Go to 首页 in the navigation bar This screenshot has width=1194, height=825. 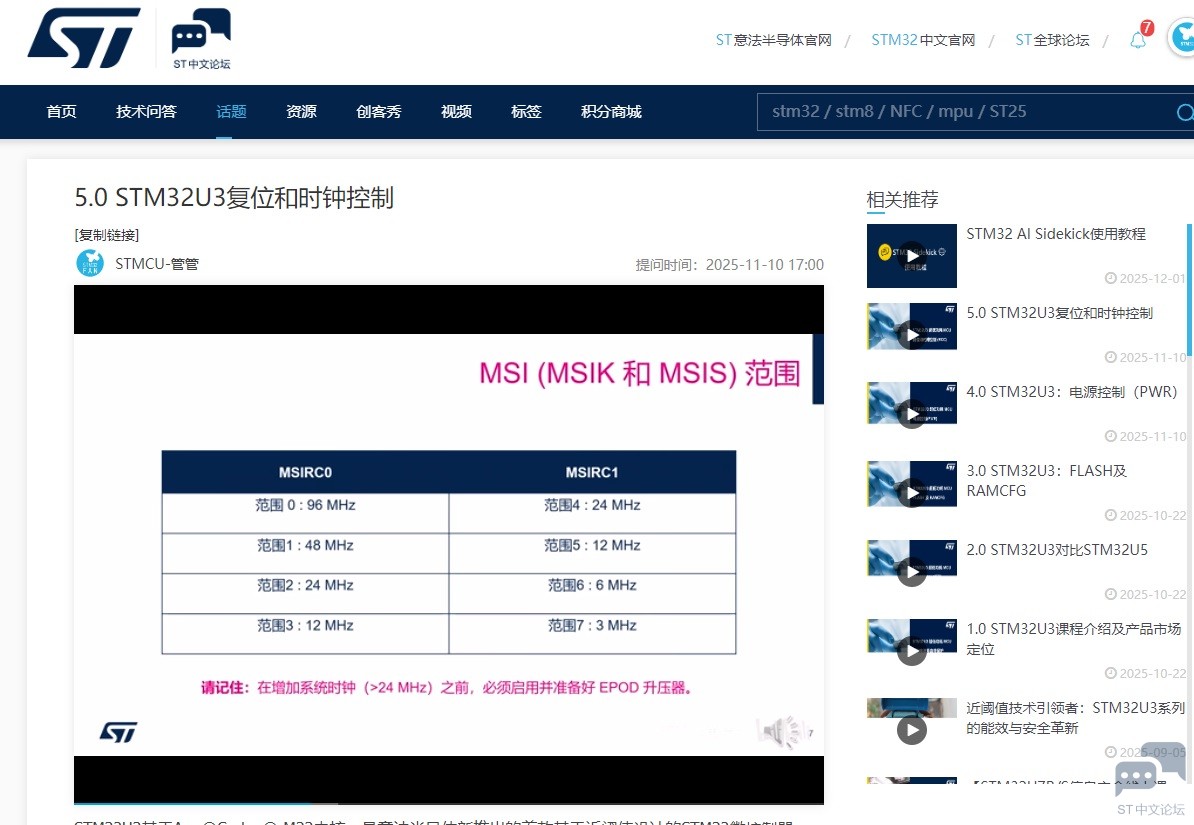(62, 111)
